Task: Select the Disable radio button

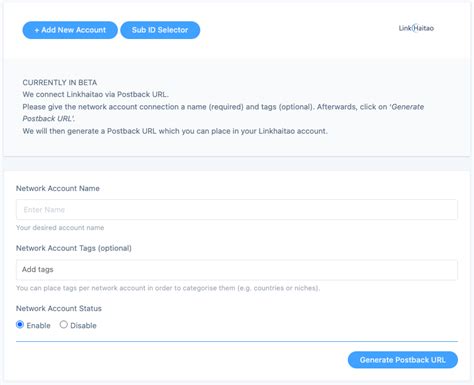Action: tap(63, 325)
